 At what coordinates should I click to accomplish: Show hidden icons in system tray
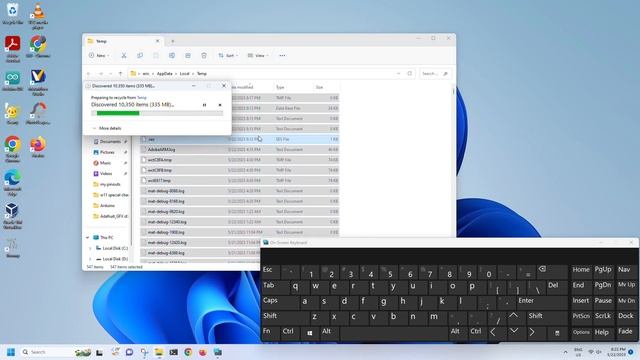(x=565, y=352)
